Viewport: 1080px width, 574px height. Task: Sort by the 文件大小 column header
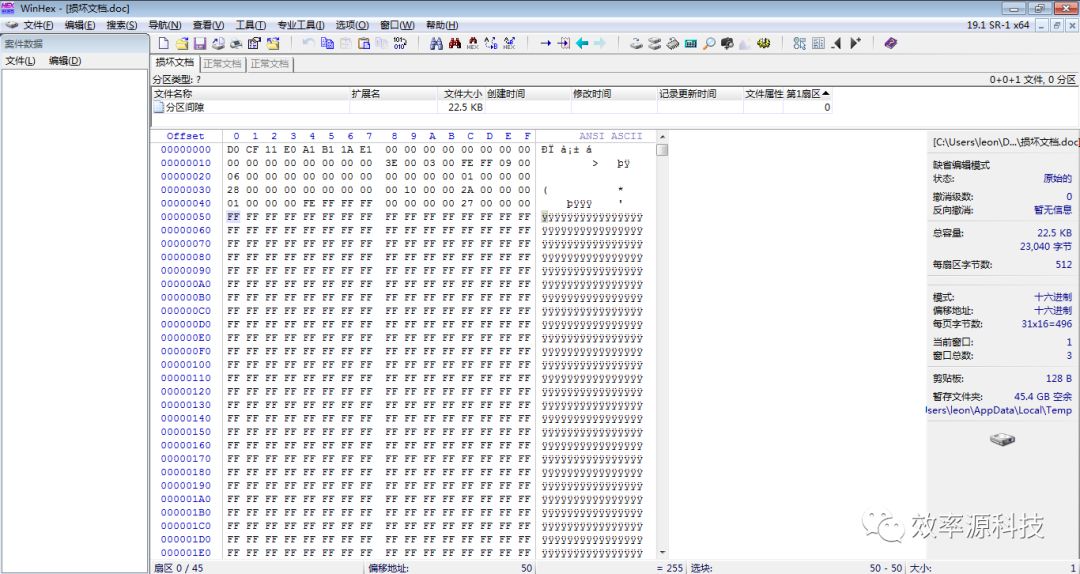pos(463,94)
